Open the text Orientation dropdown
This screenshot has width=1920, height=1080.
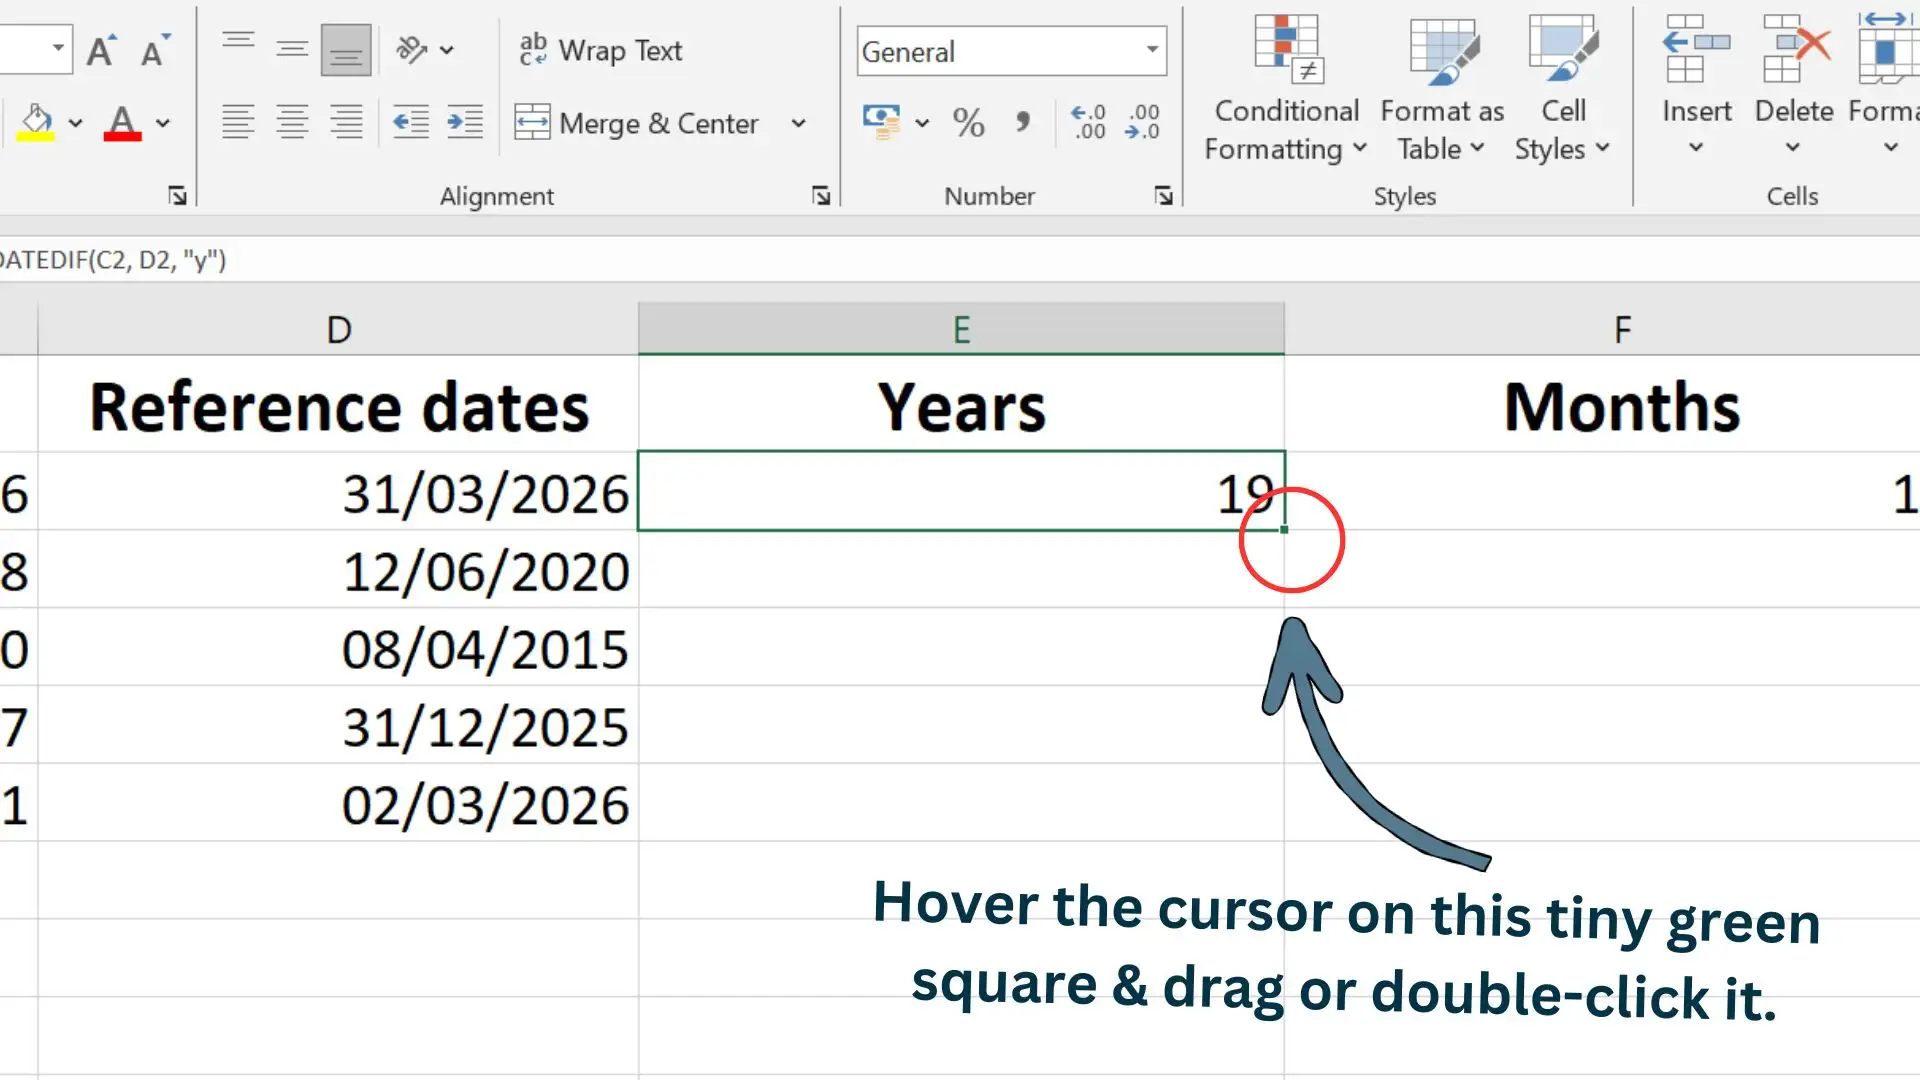pos(448,49)
